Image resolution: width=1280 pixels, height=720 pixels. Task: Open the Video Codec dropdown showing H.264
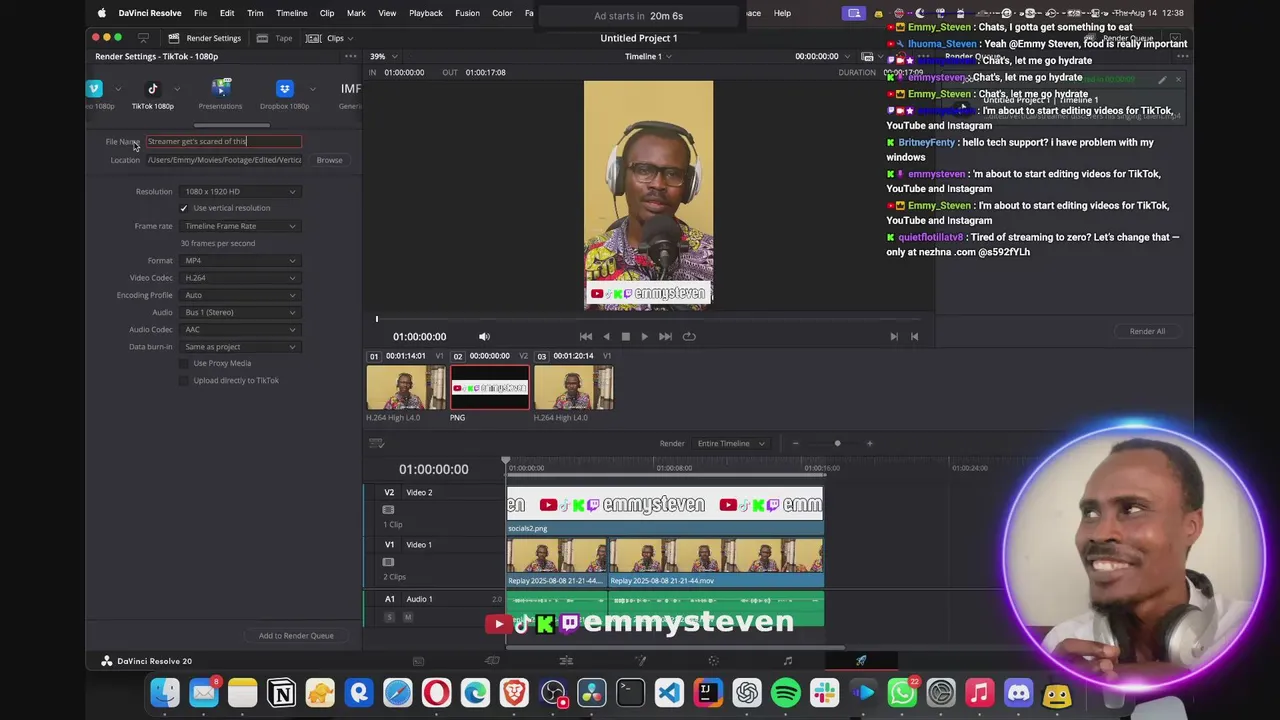pyautogui.click(x=240, y=278)
